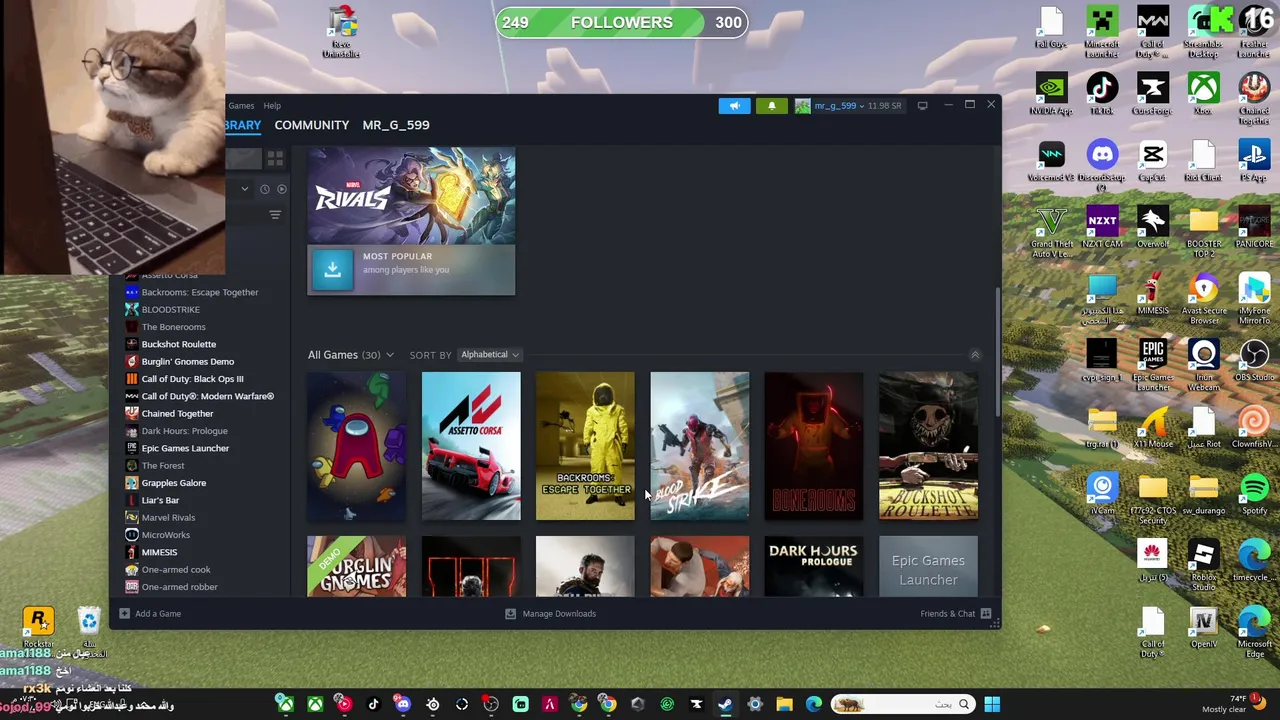Open the Games menu in Steam
Screen dimensions: 1280x720
click(241, 105)
